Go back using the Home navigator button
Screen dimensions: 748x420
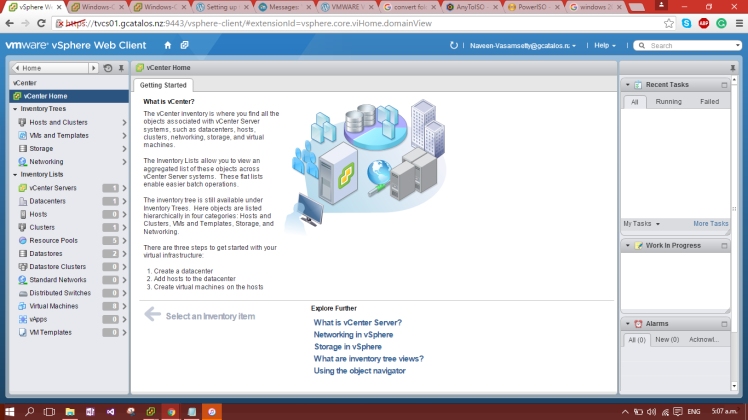pos(50,68)
